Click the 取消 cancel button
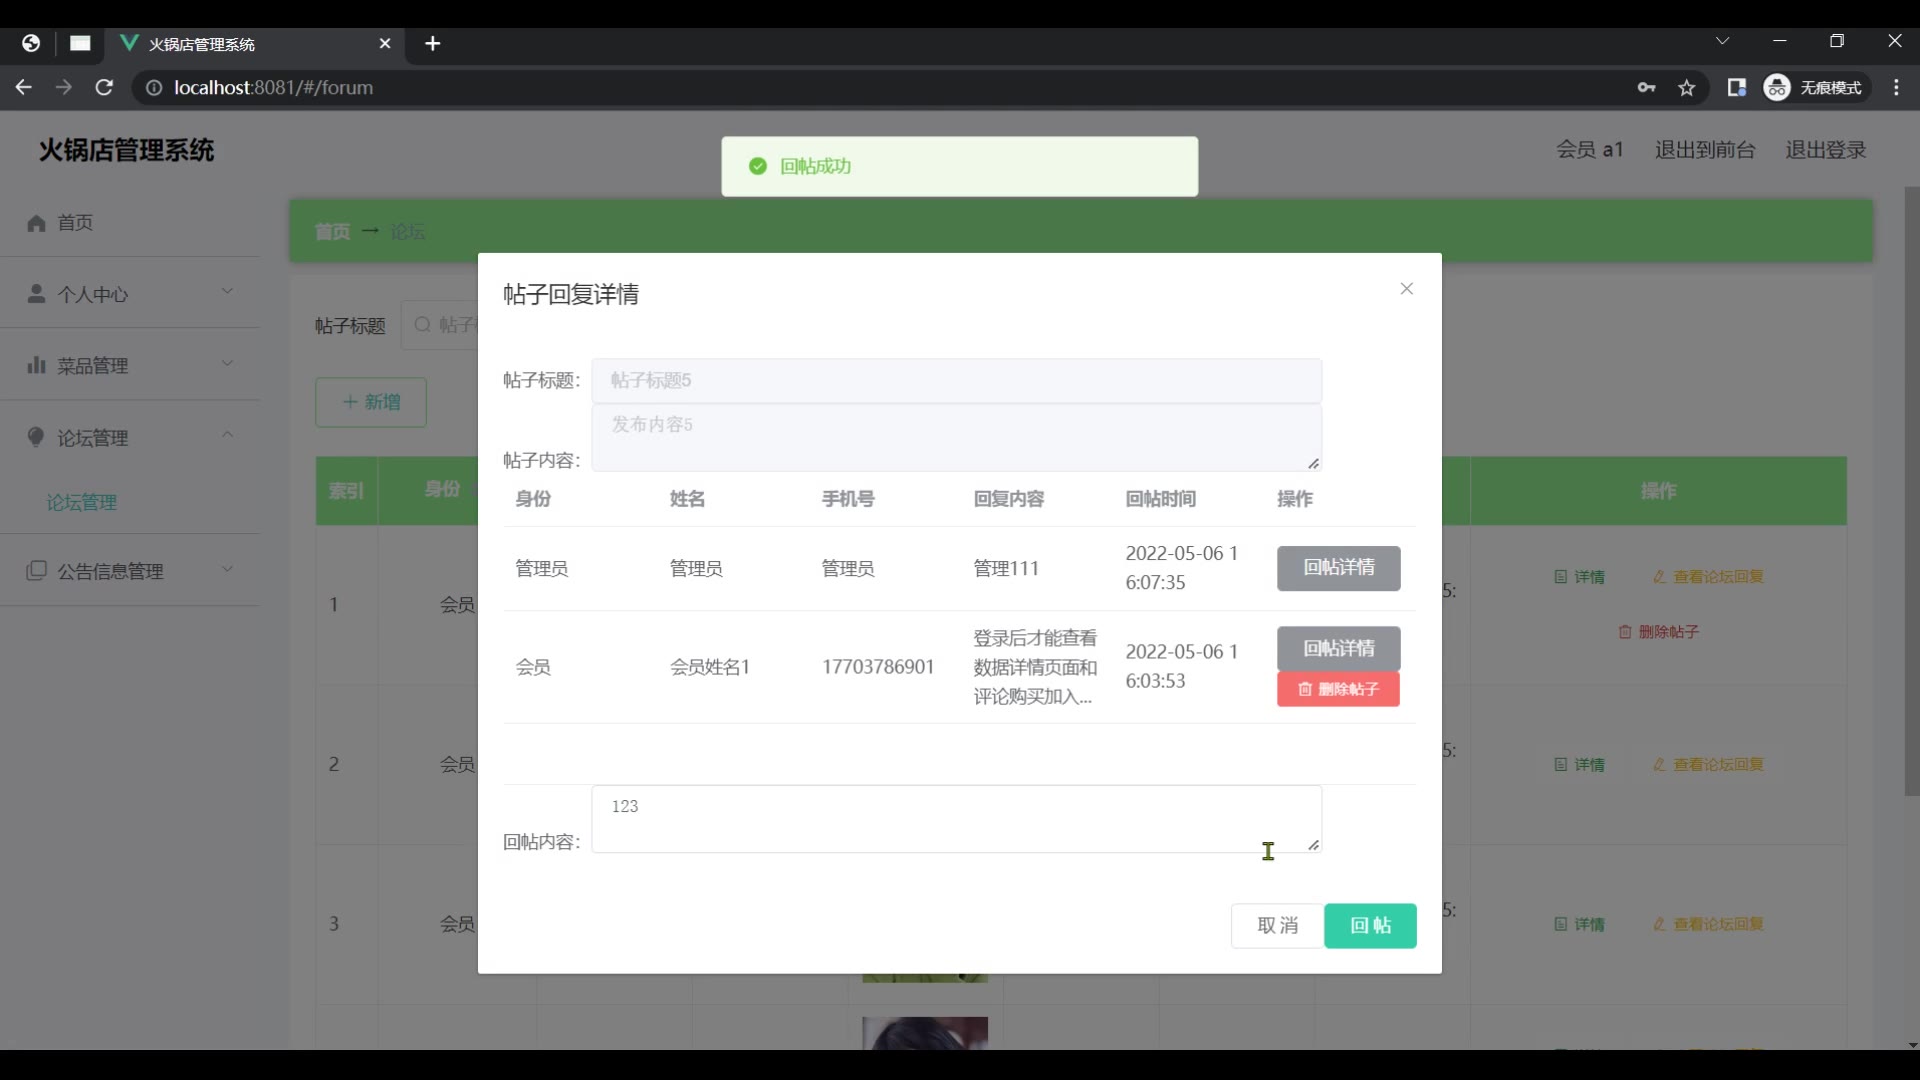The height and width of the screenshot is (1080, 1920). click(x=1277, y=926)
